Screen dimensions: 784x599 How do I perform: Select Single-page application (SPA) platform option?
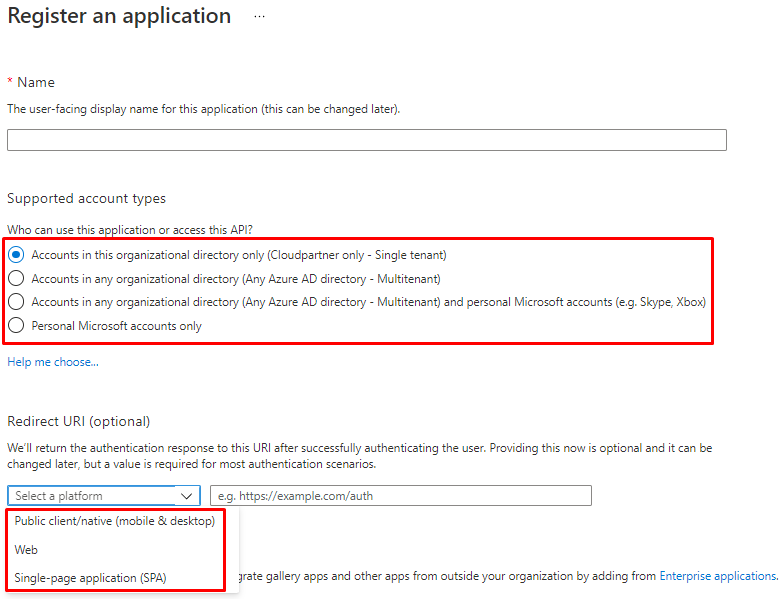90,578
